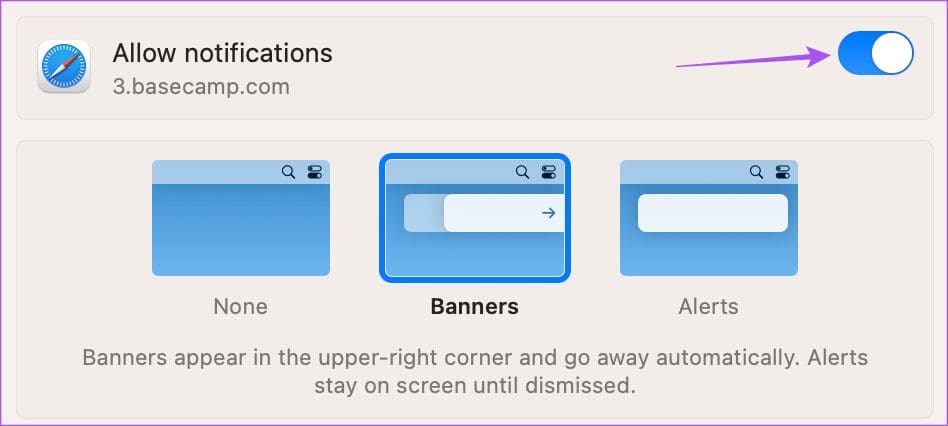Click the arrow inside the Banners preview
The image size is (948, 426).
[548, 213]
